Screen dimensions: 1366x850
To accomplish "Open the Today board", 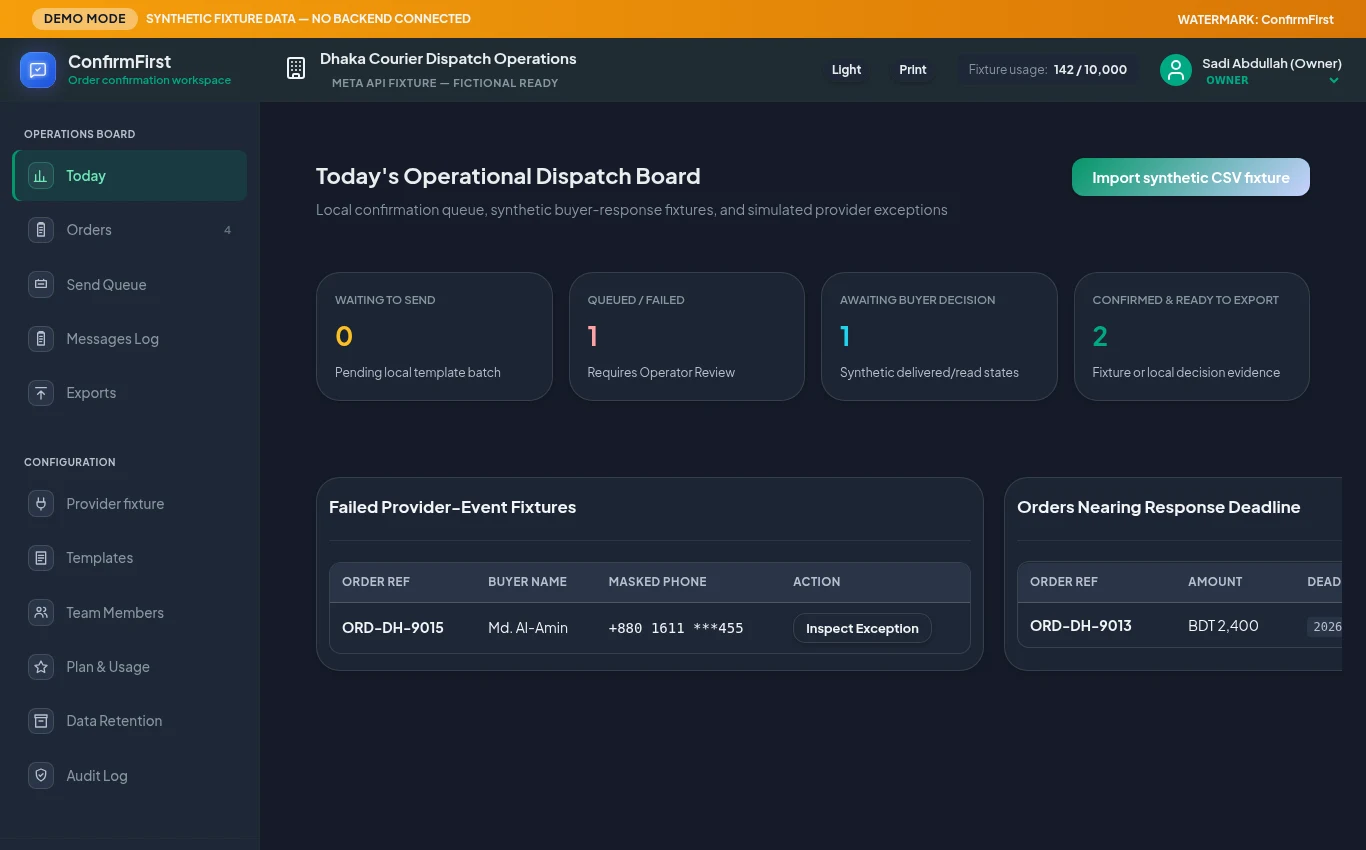I will click(130, 176).
